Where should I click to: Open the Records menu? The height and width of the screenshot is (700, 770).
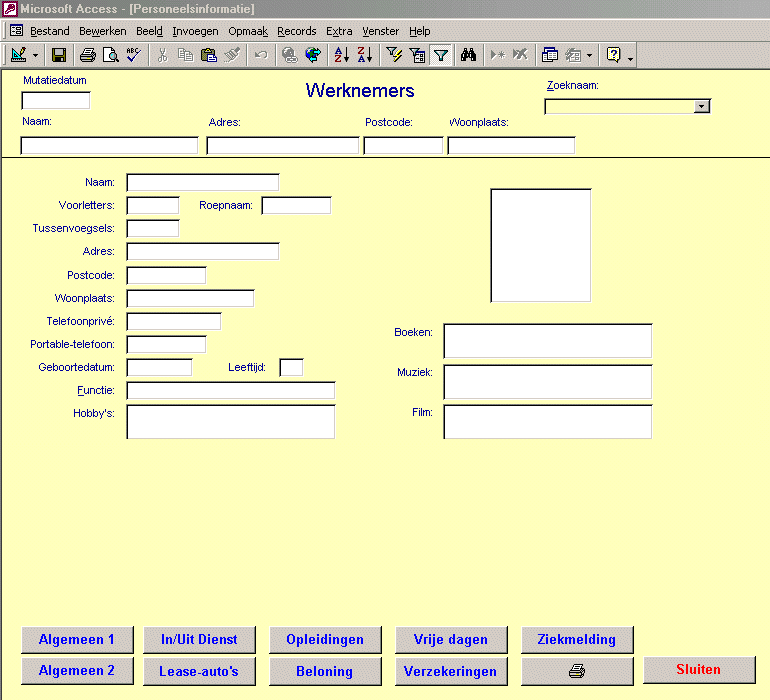click(297, 31)
